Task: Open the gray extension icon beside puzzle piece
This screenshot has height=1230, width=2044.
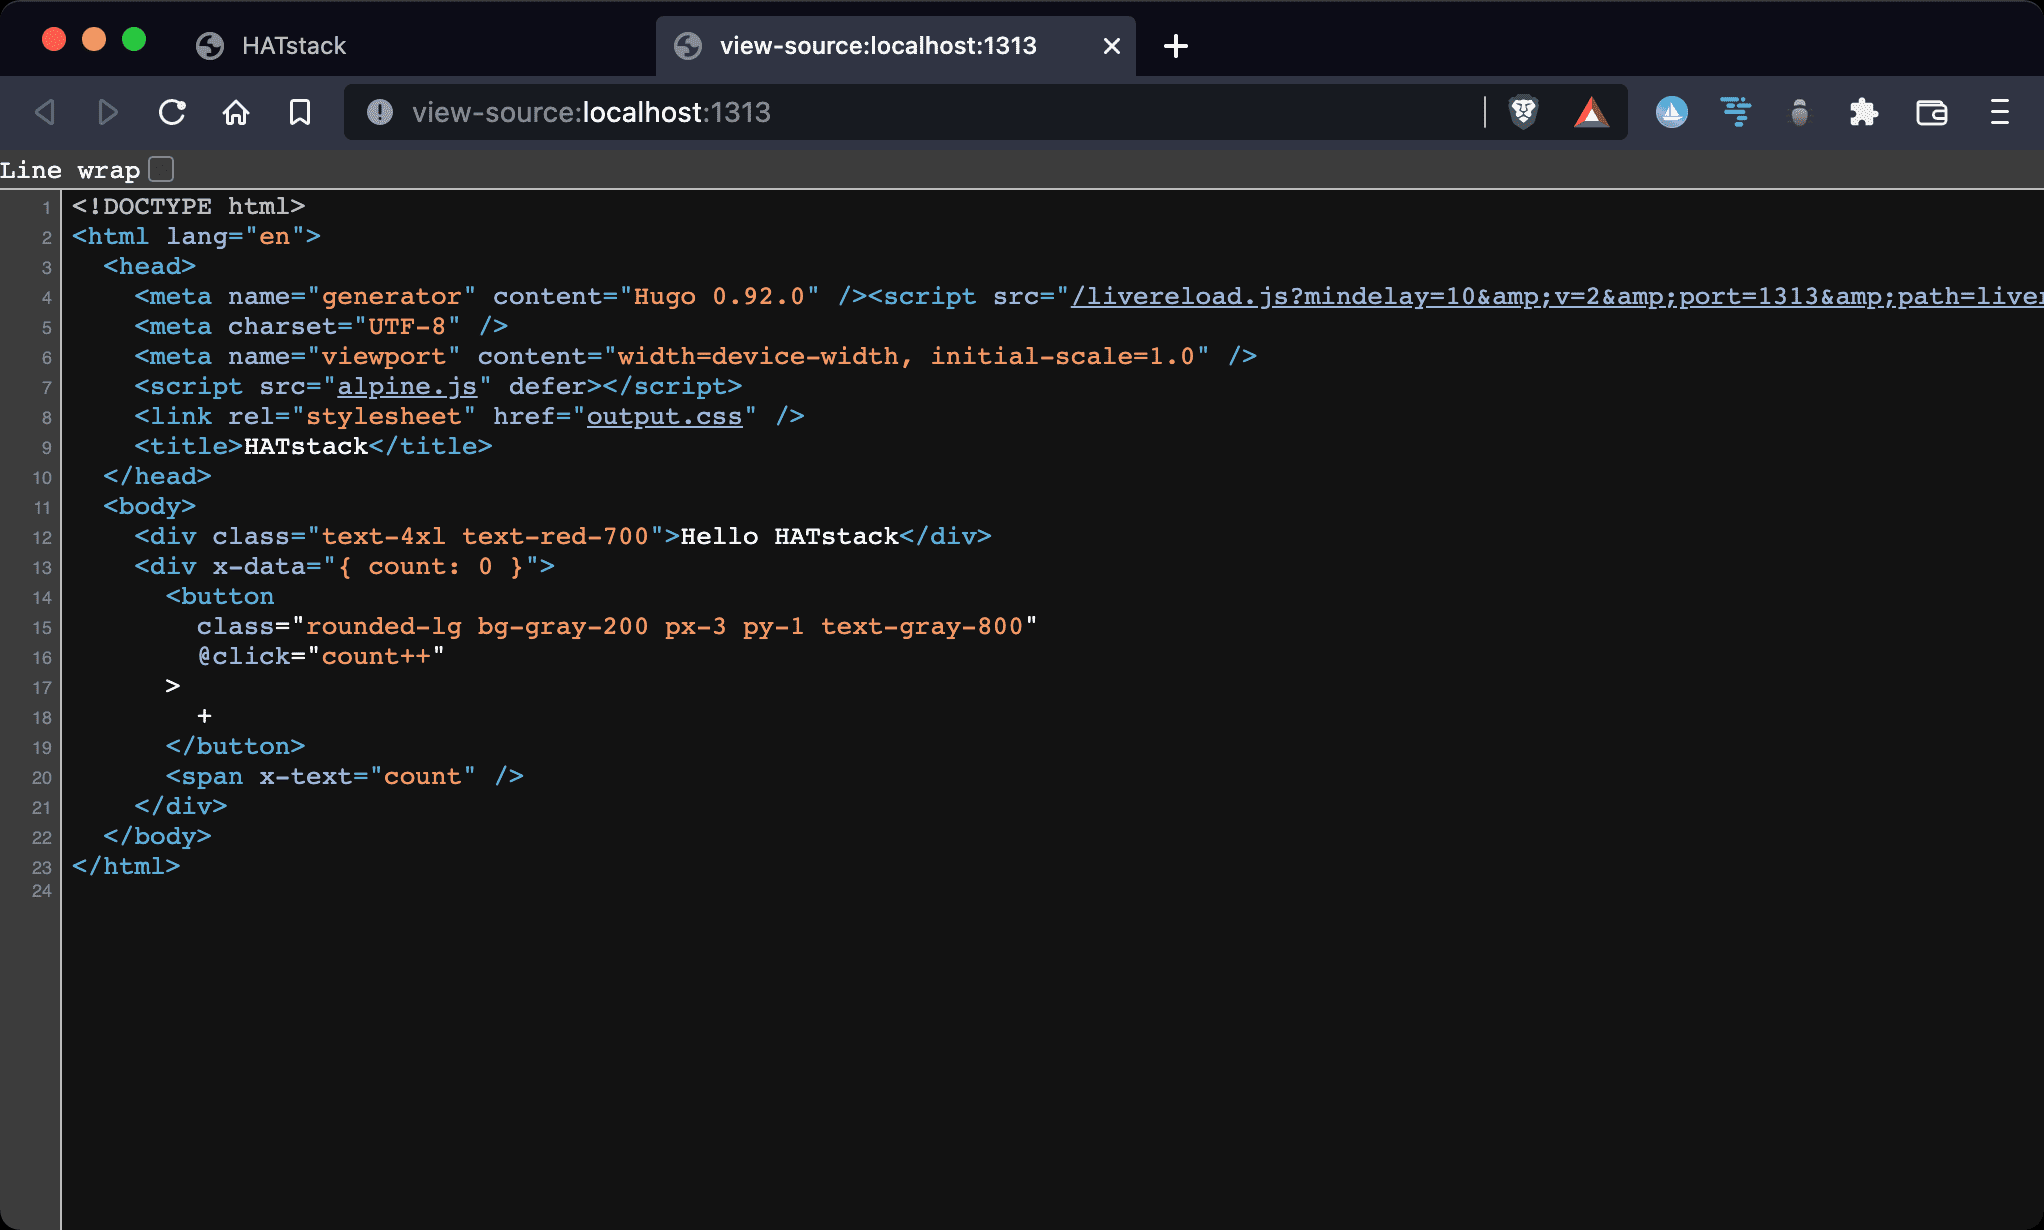Action: coord(1800,112)
